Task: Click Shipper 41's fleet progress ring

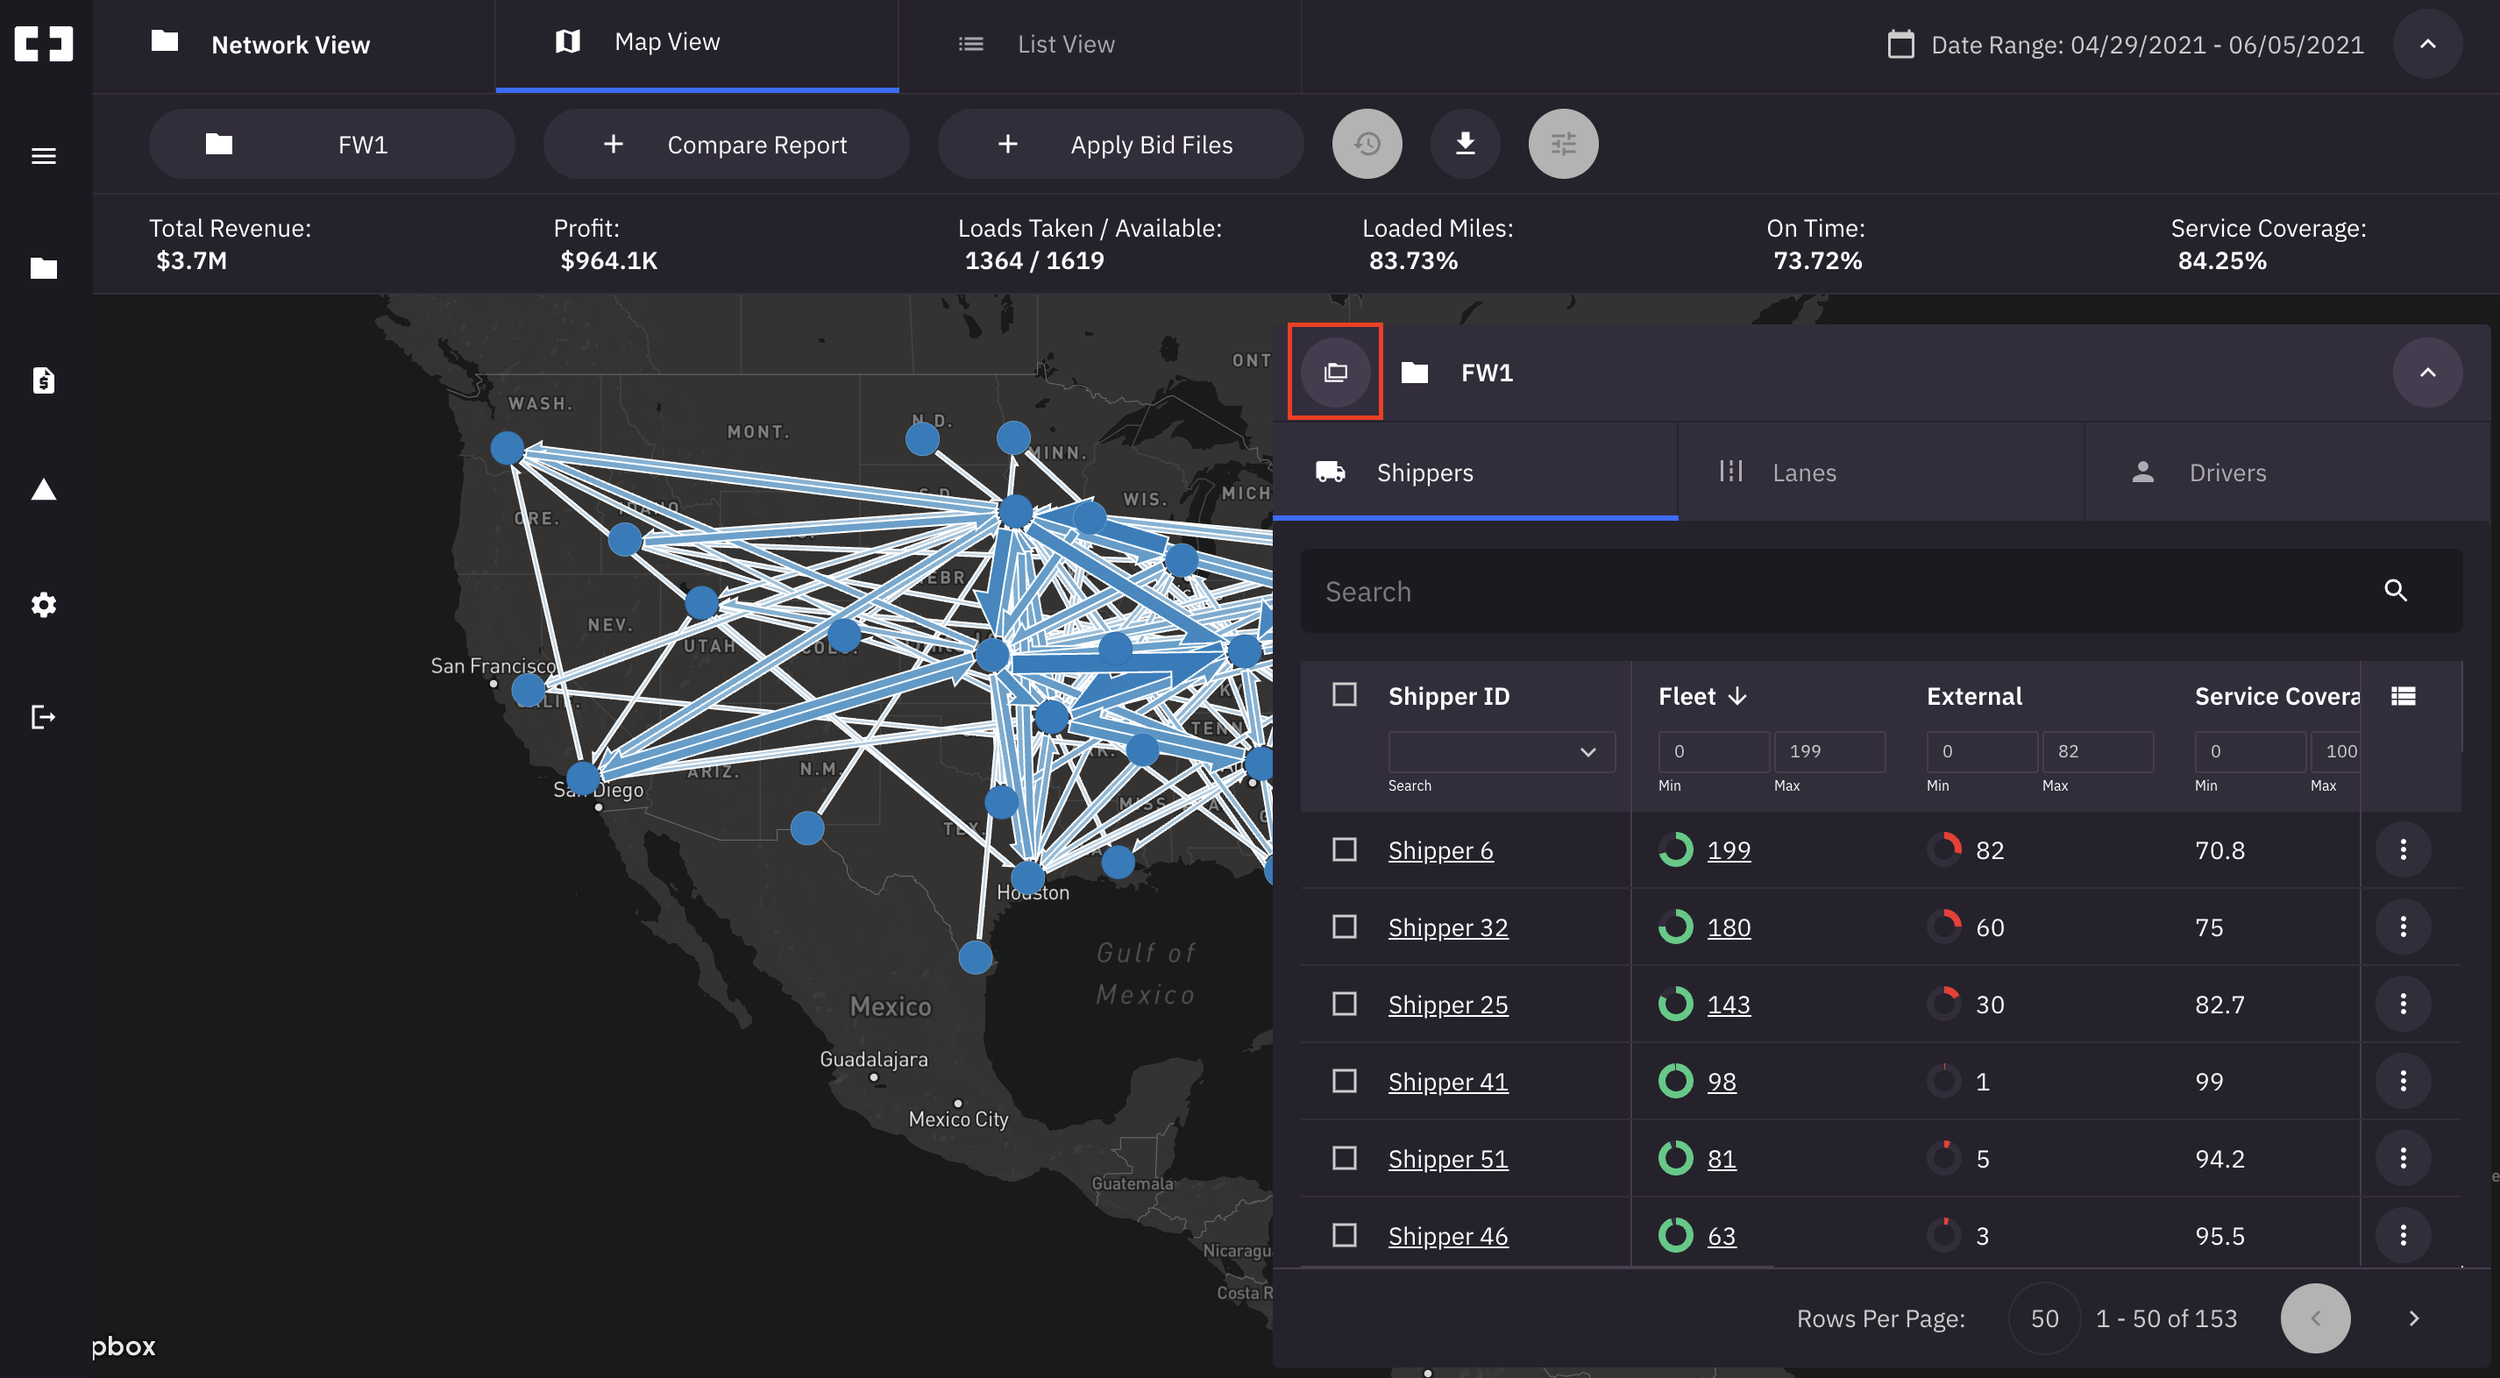Action: (x=1677, y=1081)
